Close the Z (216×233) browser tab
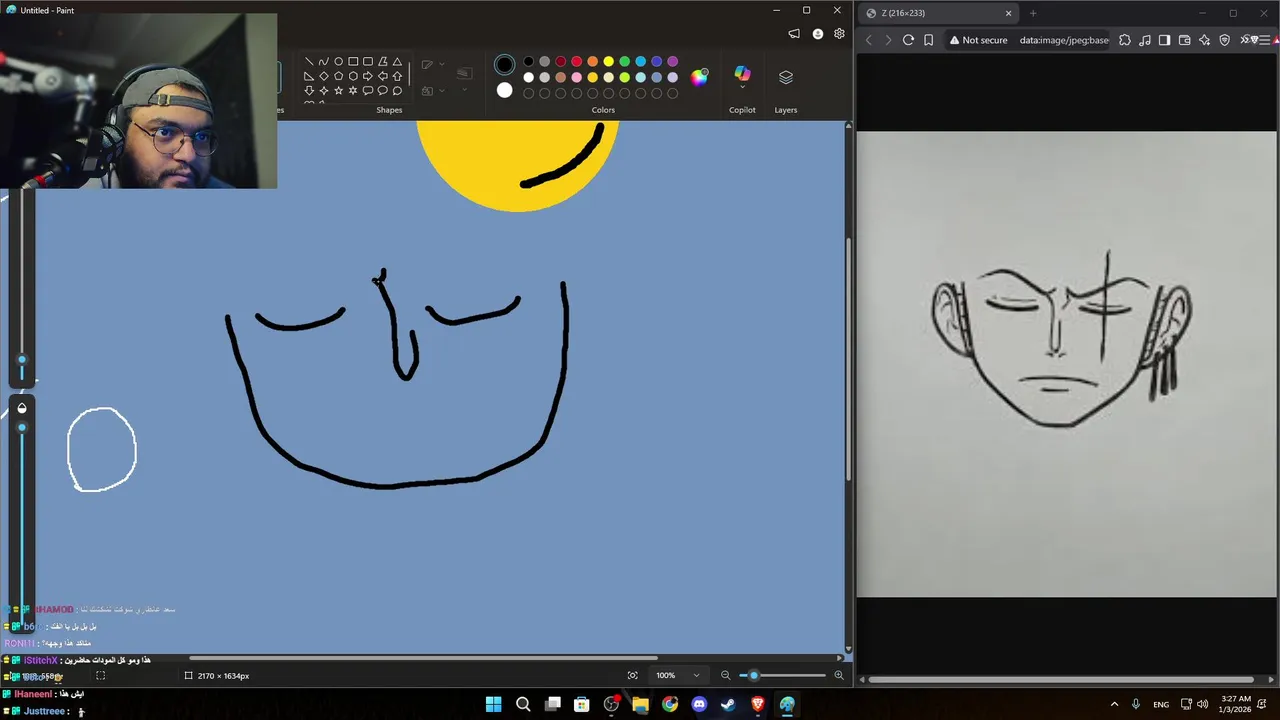 coord(1008,13)
